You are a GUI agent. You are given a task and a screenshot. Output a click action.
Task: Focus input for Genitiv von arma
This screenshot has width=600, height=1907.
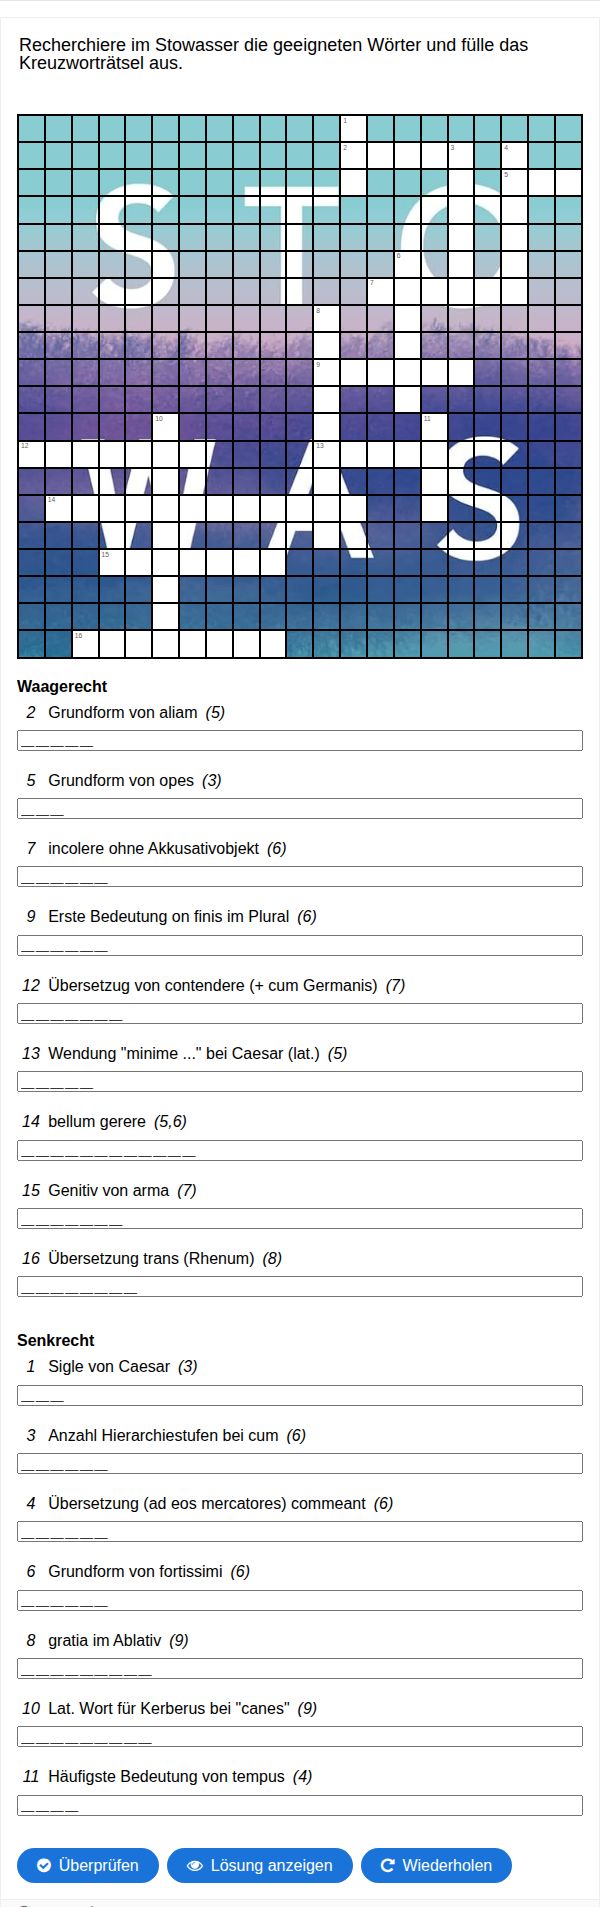(300, 1218)
